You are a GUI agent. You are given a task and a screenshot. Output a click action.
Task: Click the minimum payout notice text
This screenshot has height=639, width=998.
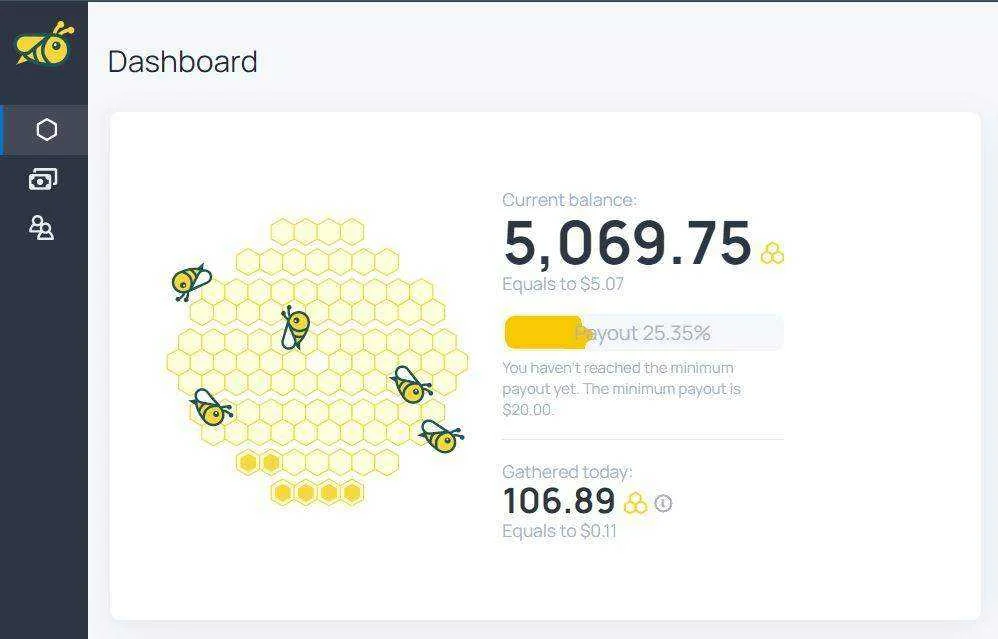tap(621, 389)
